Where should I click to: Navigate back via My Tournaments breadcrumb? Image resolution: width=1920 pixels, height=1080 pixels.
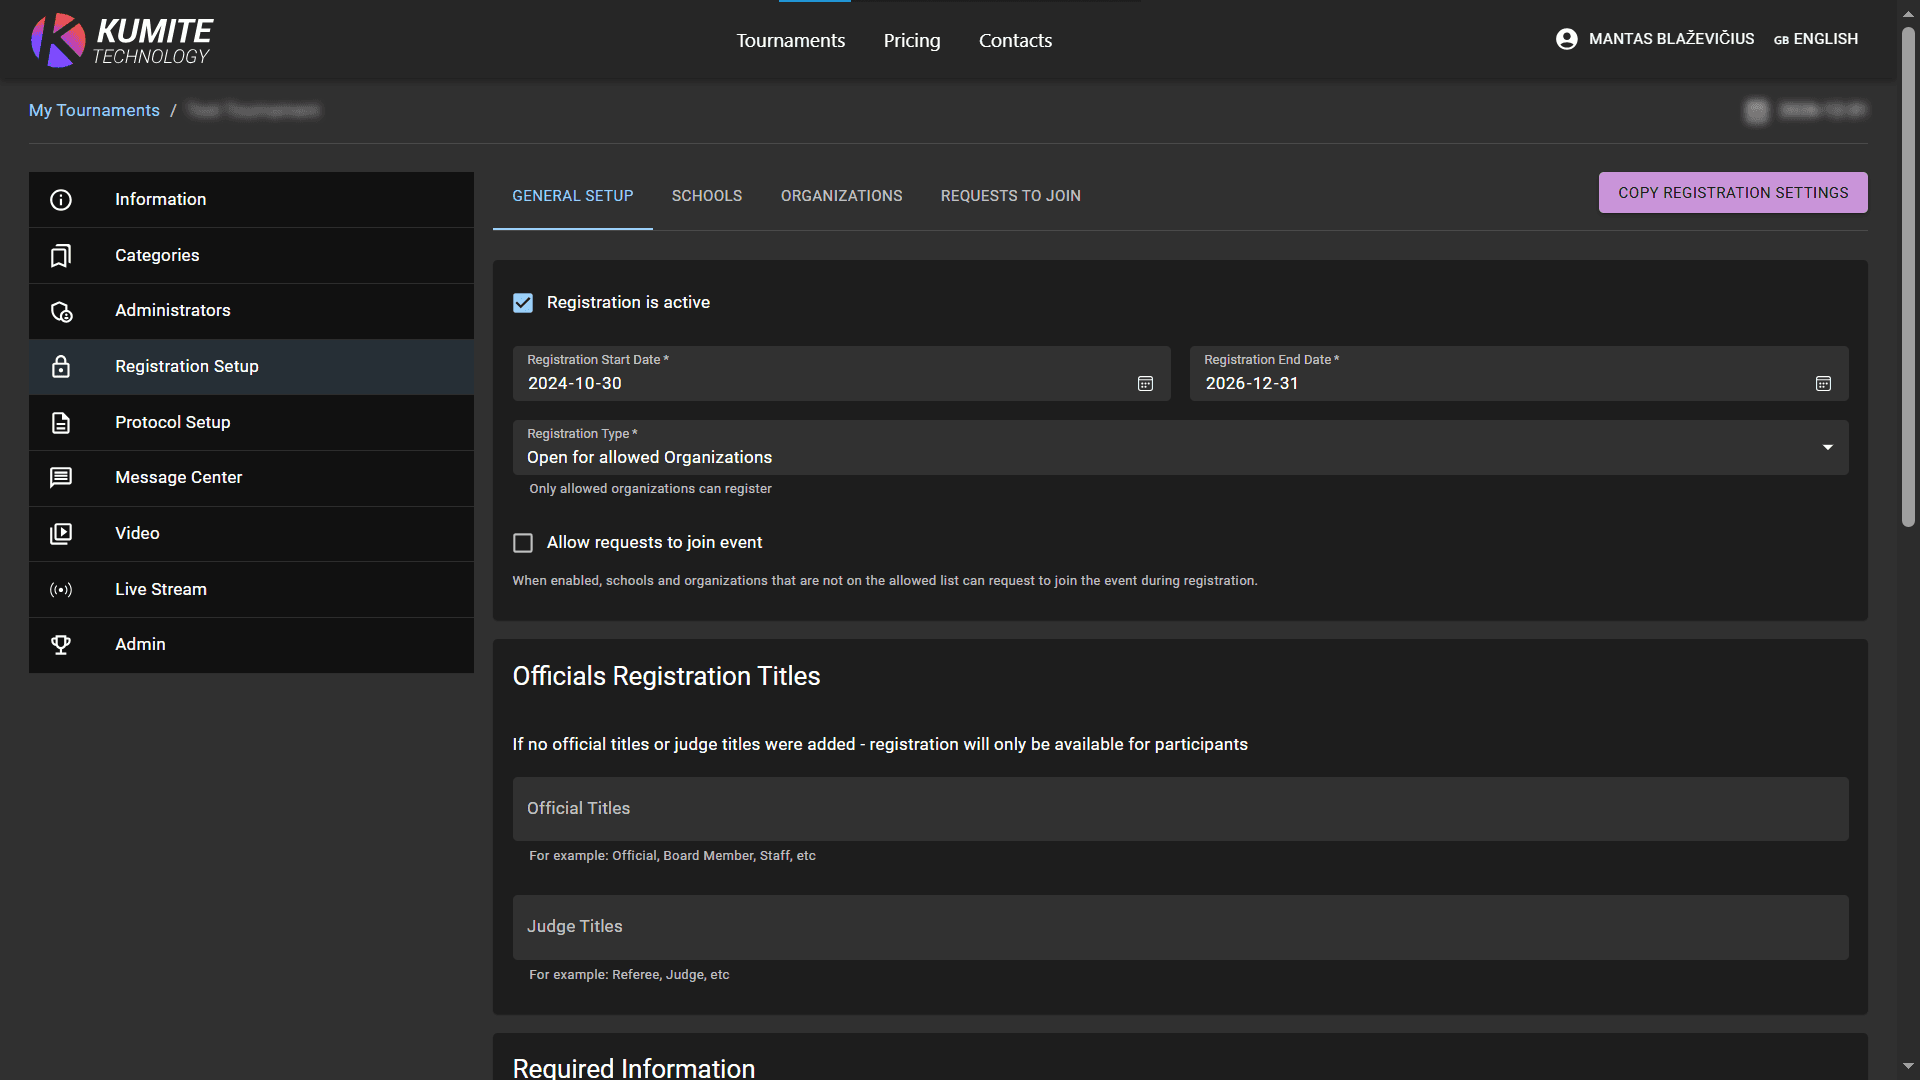coord(94,110)
